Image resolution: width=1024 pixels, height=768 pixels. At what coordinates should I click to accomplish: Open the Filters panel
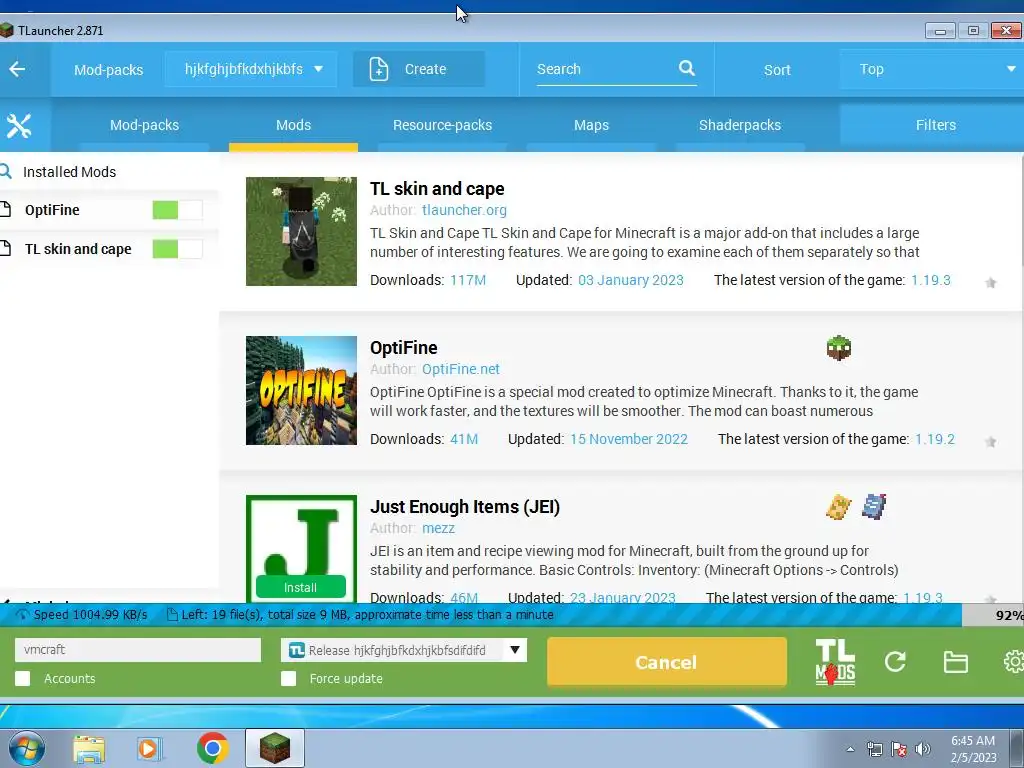click(x=932, y=125)
